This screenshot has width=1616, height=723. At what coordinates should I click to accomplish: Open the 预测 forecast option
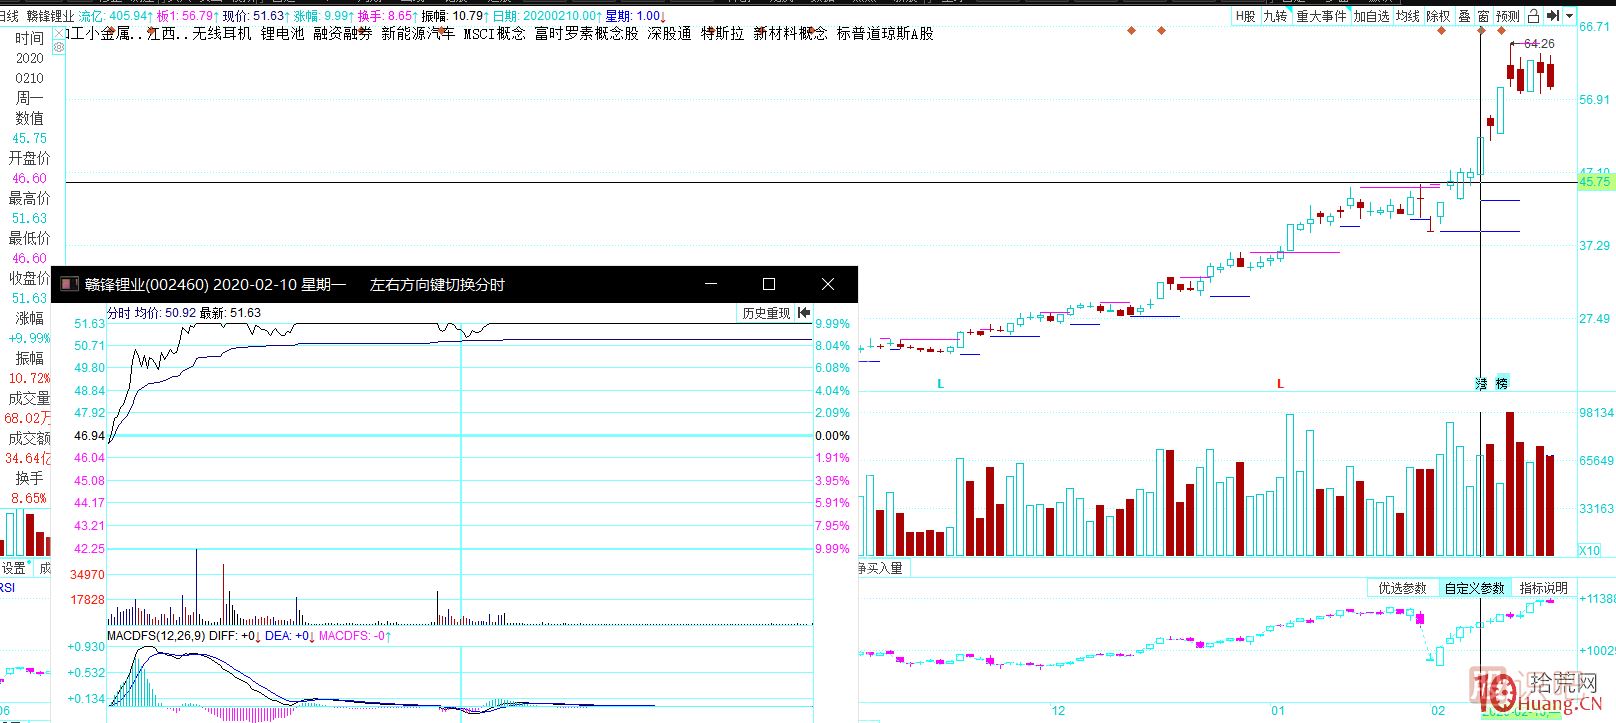[1508, 16]
